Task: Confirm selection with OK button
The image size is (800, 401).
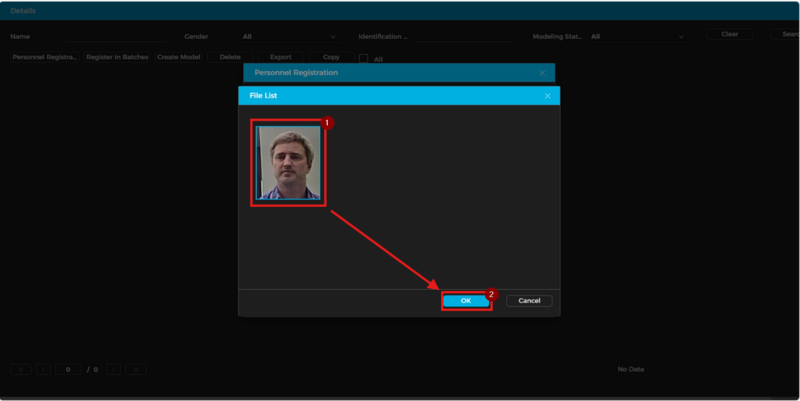Action: coord(465,300)
